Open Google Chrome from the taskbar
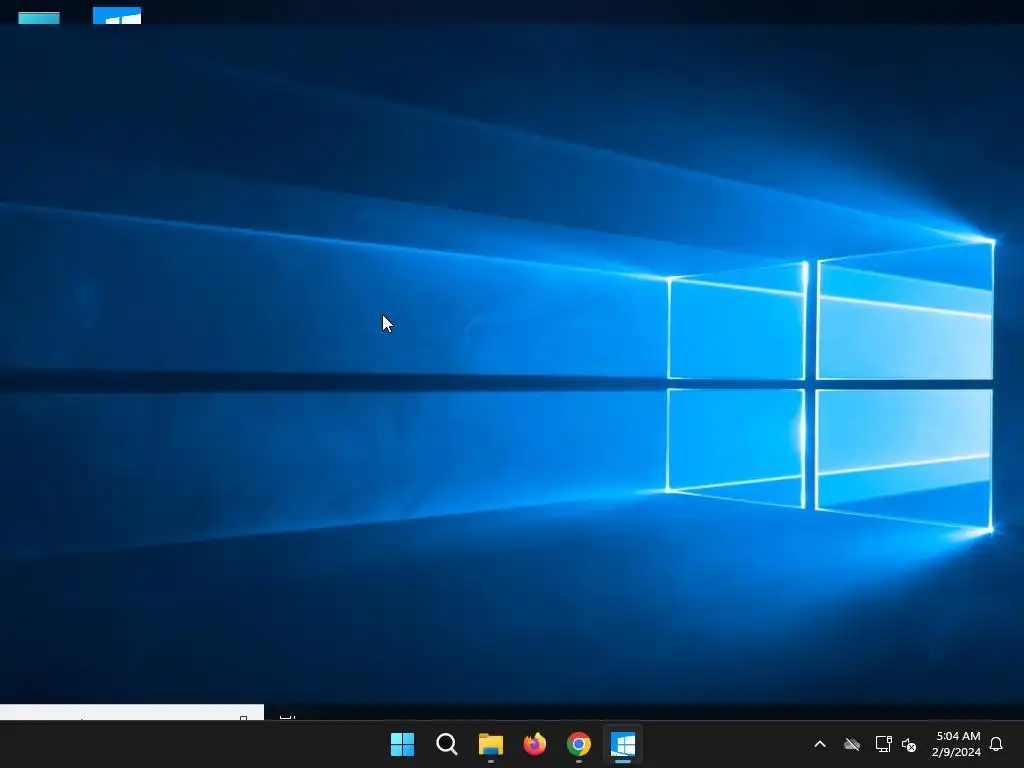This screenshot has height=768, width=1024. tap(579, 744)
